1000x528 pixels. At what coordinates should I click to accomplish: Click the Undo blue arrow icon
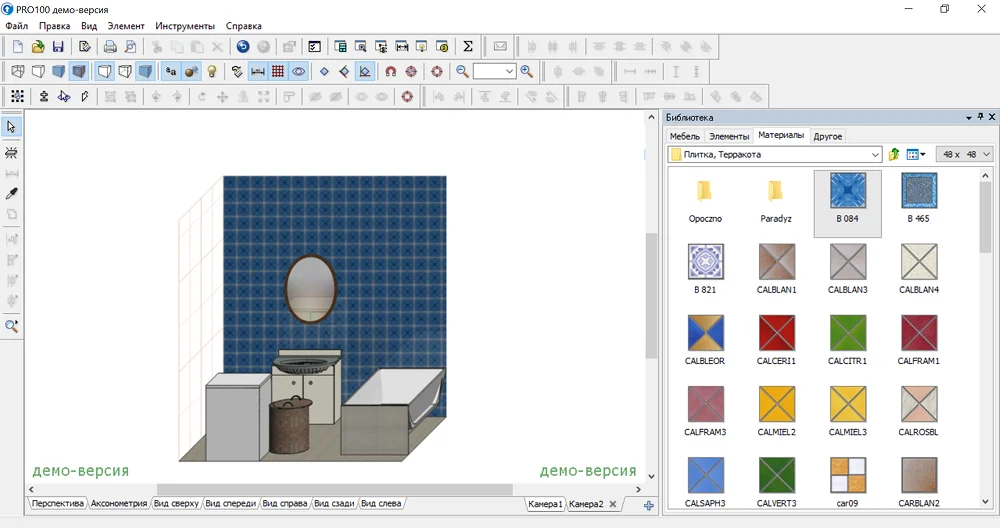tap(243, 46)
